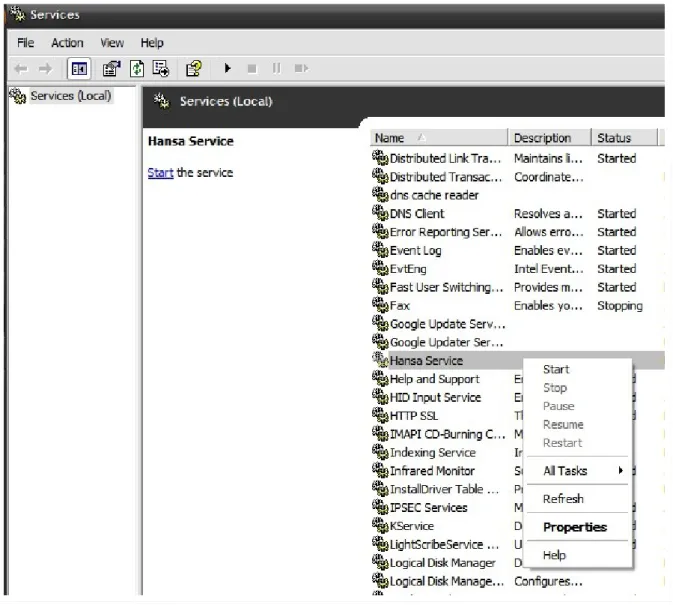Click the Start Service play icon

click(x=227, y=68)
